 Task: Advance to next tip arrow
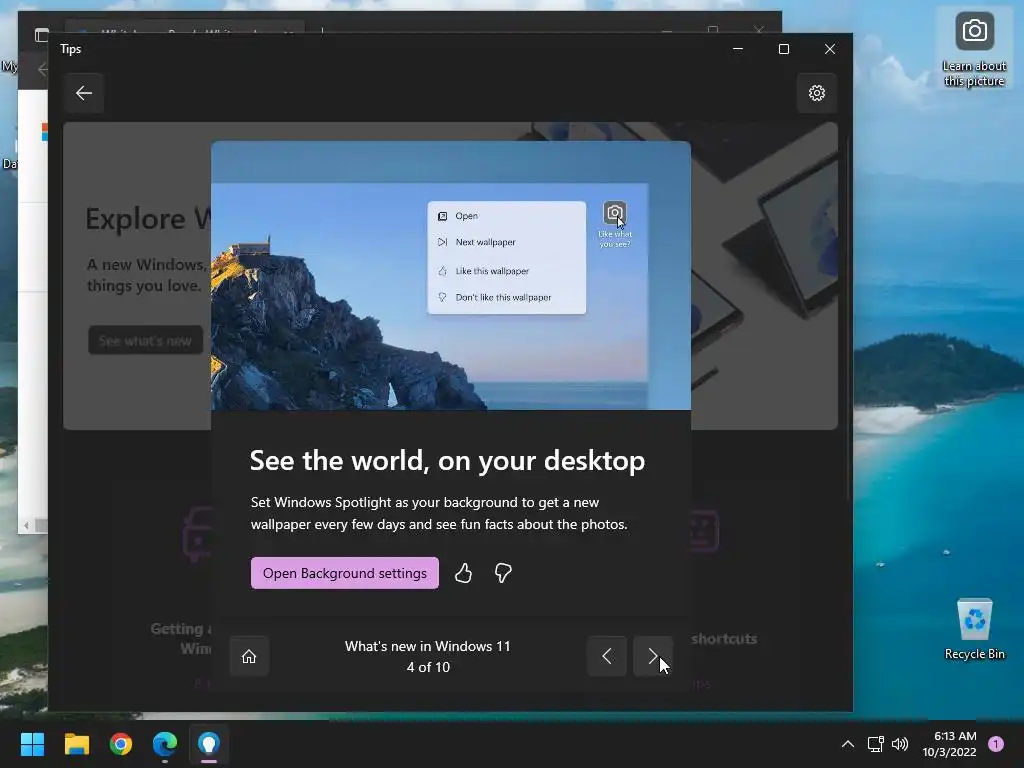652,656
